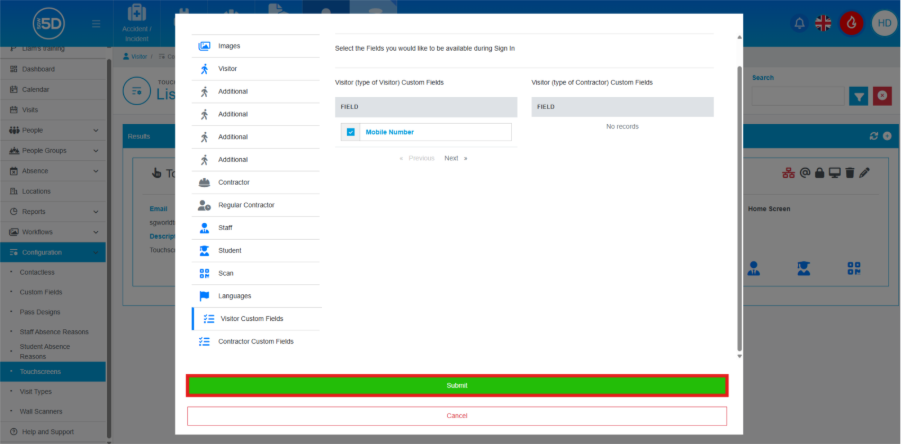
Task: Click the padlock icon
Action: tap(819, 173)
